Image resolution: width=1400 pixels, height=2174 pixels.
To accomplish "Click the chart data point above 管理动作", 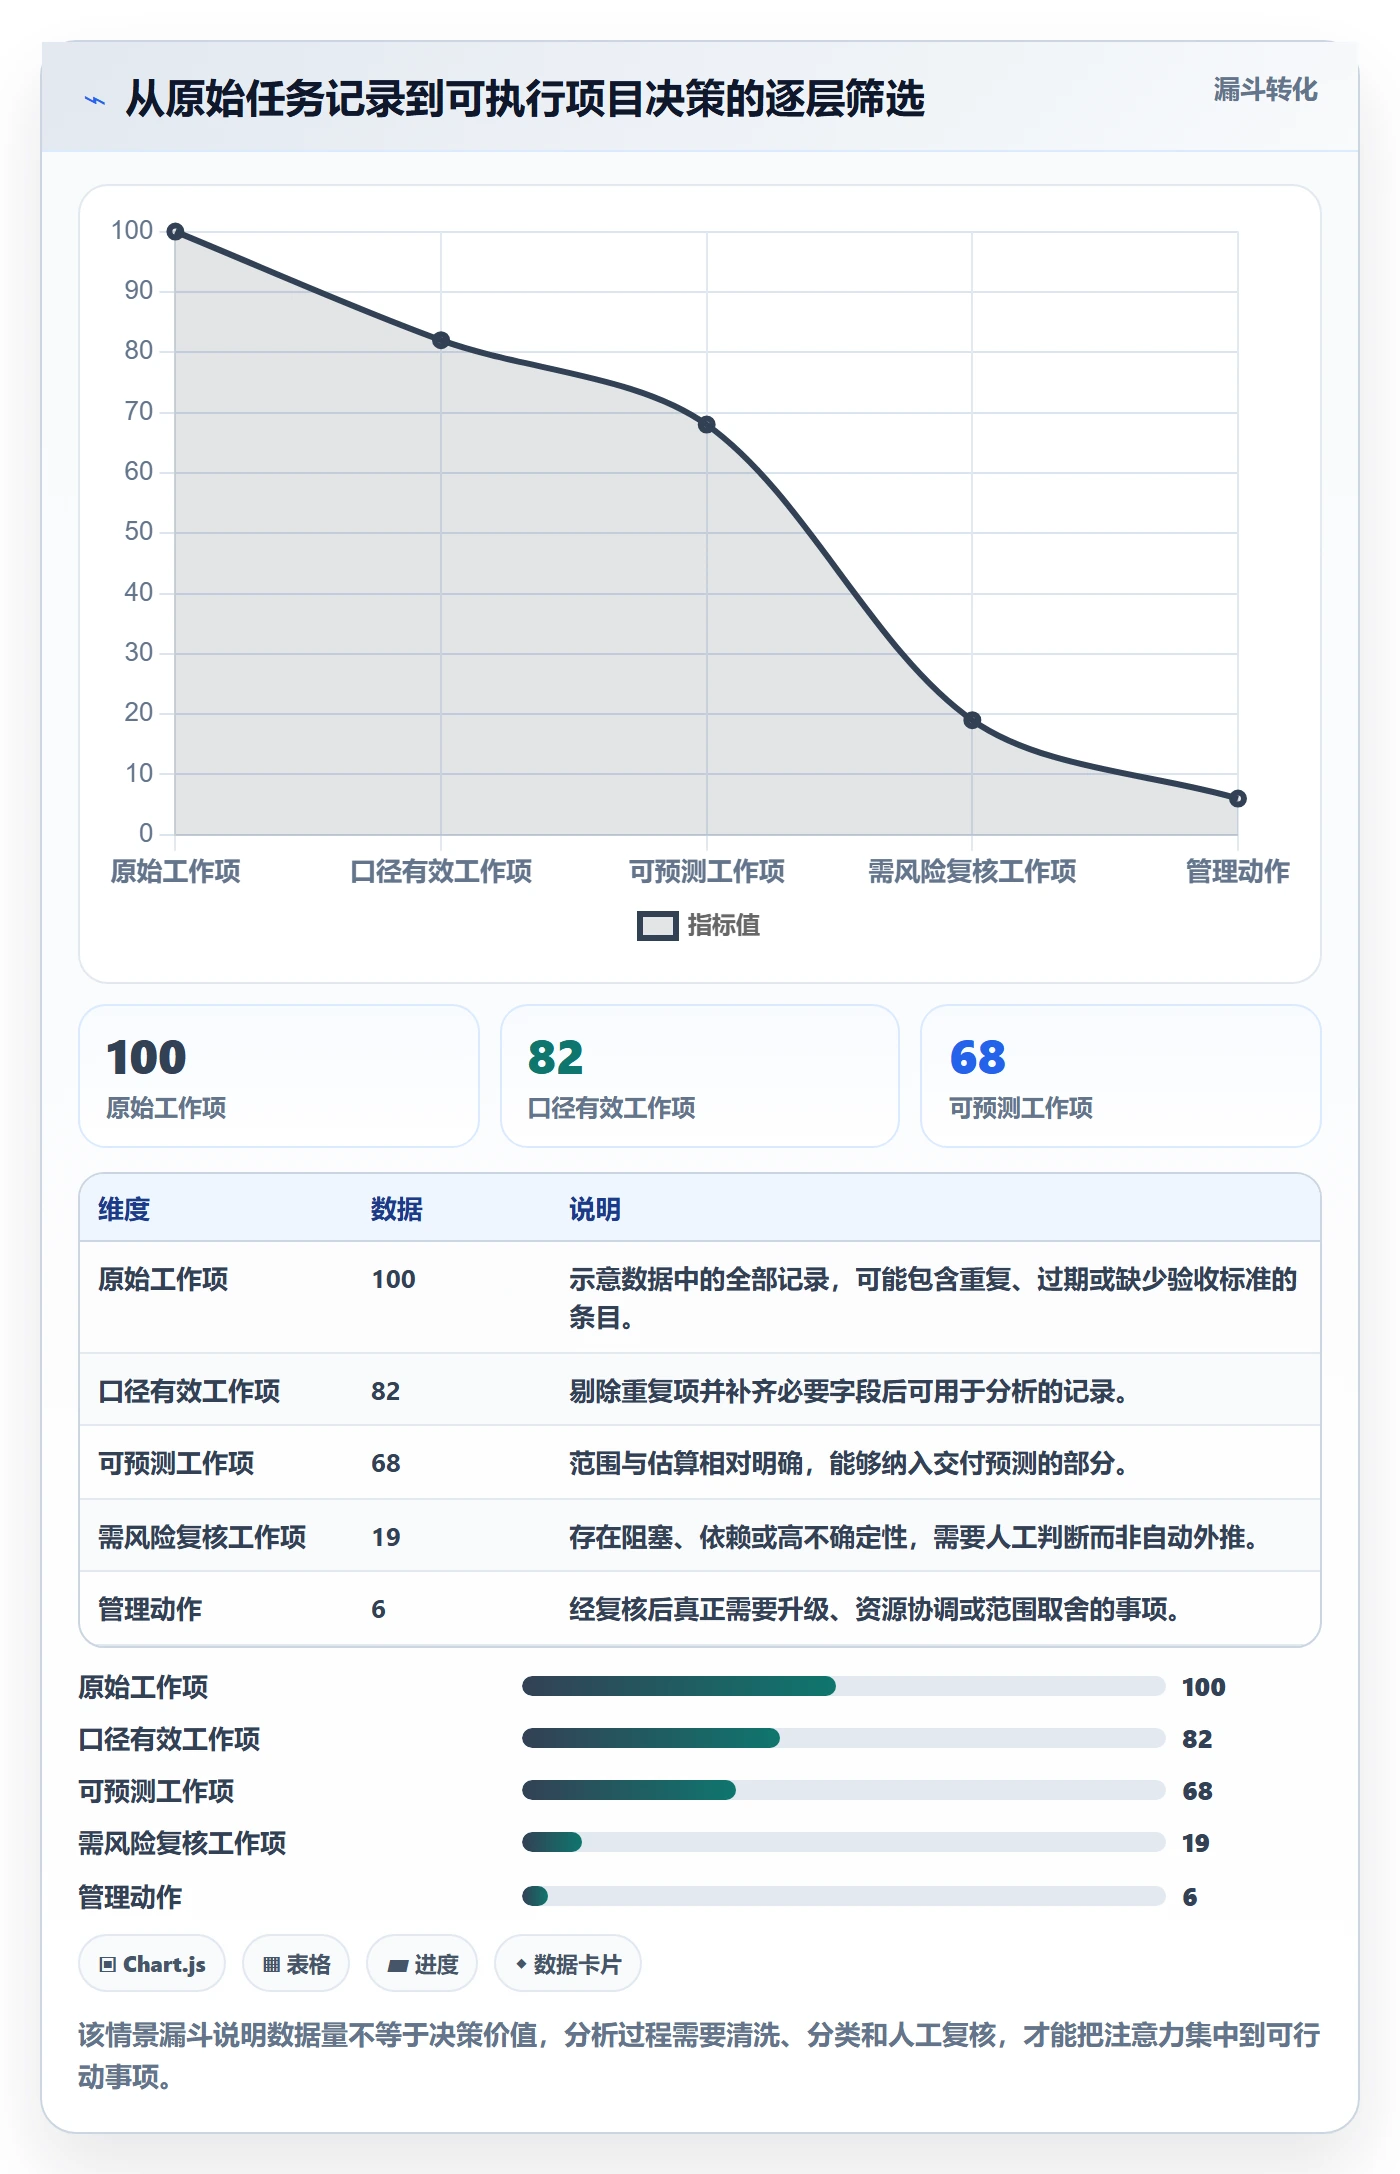I will (x=1238, y=798).
